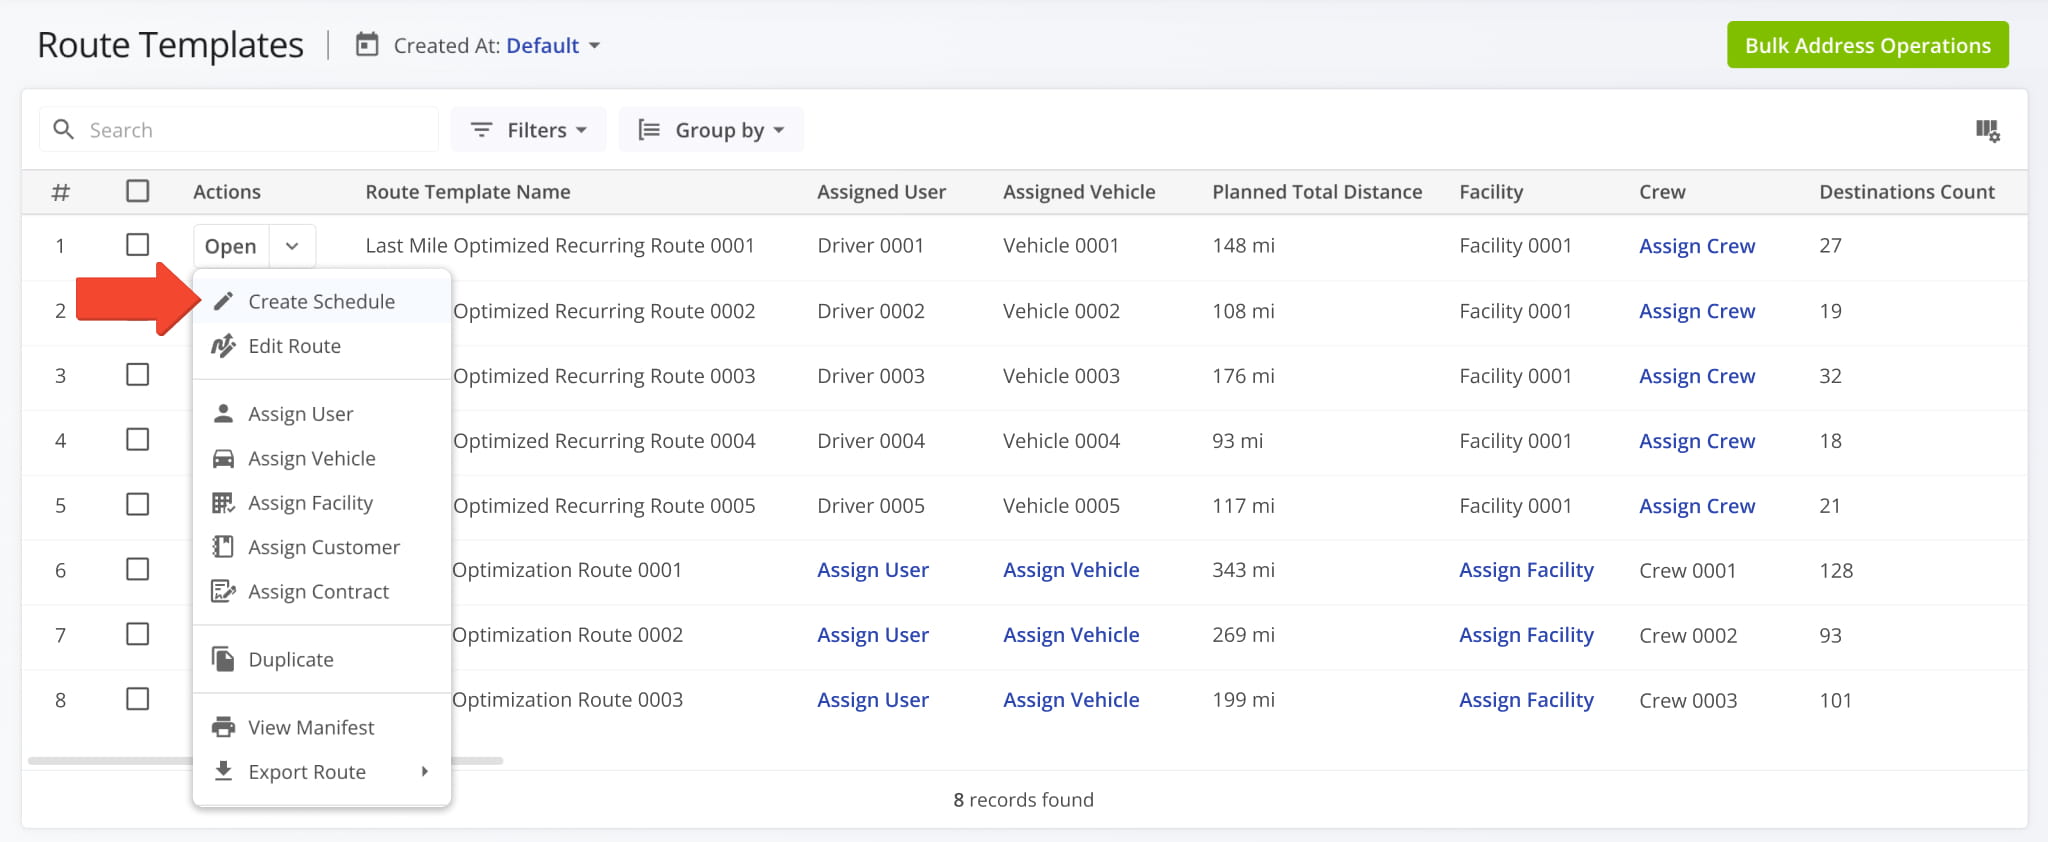Check the box for row 6

pos(138,569)
